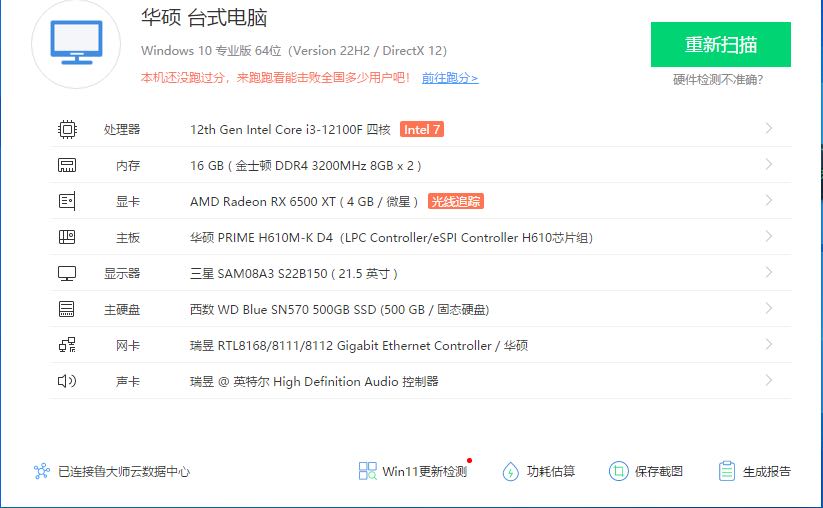Click the 光线追踪 badge
This screenshot has width=823, height=508.
(456, 202)
